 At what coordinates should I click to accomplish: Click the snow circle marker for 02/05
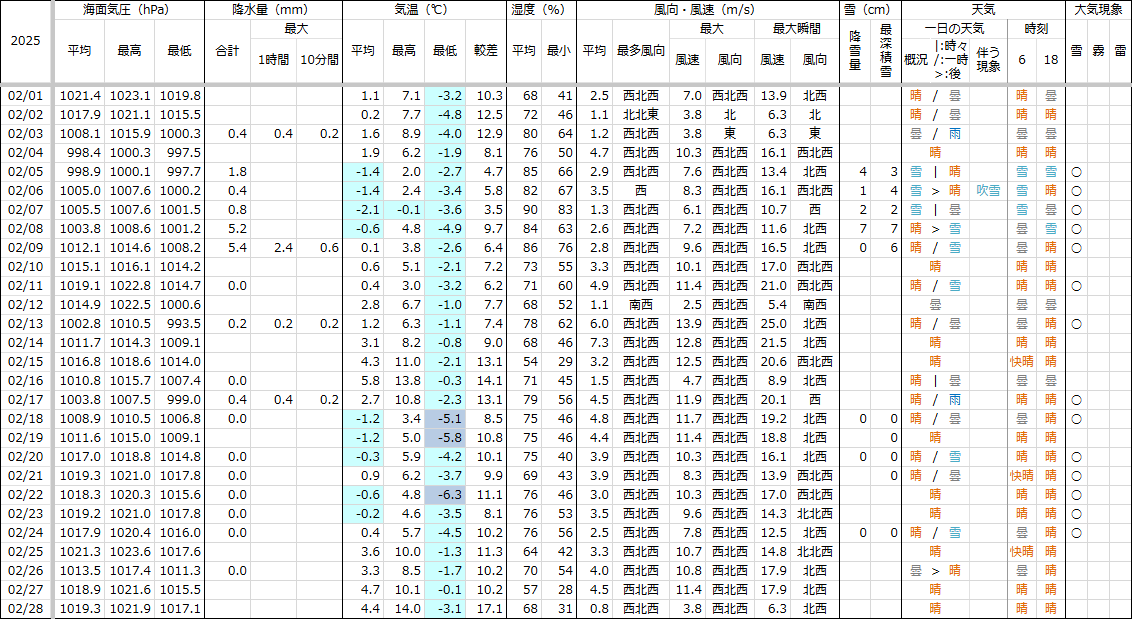tap(1076, 172)
